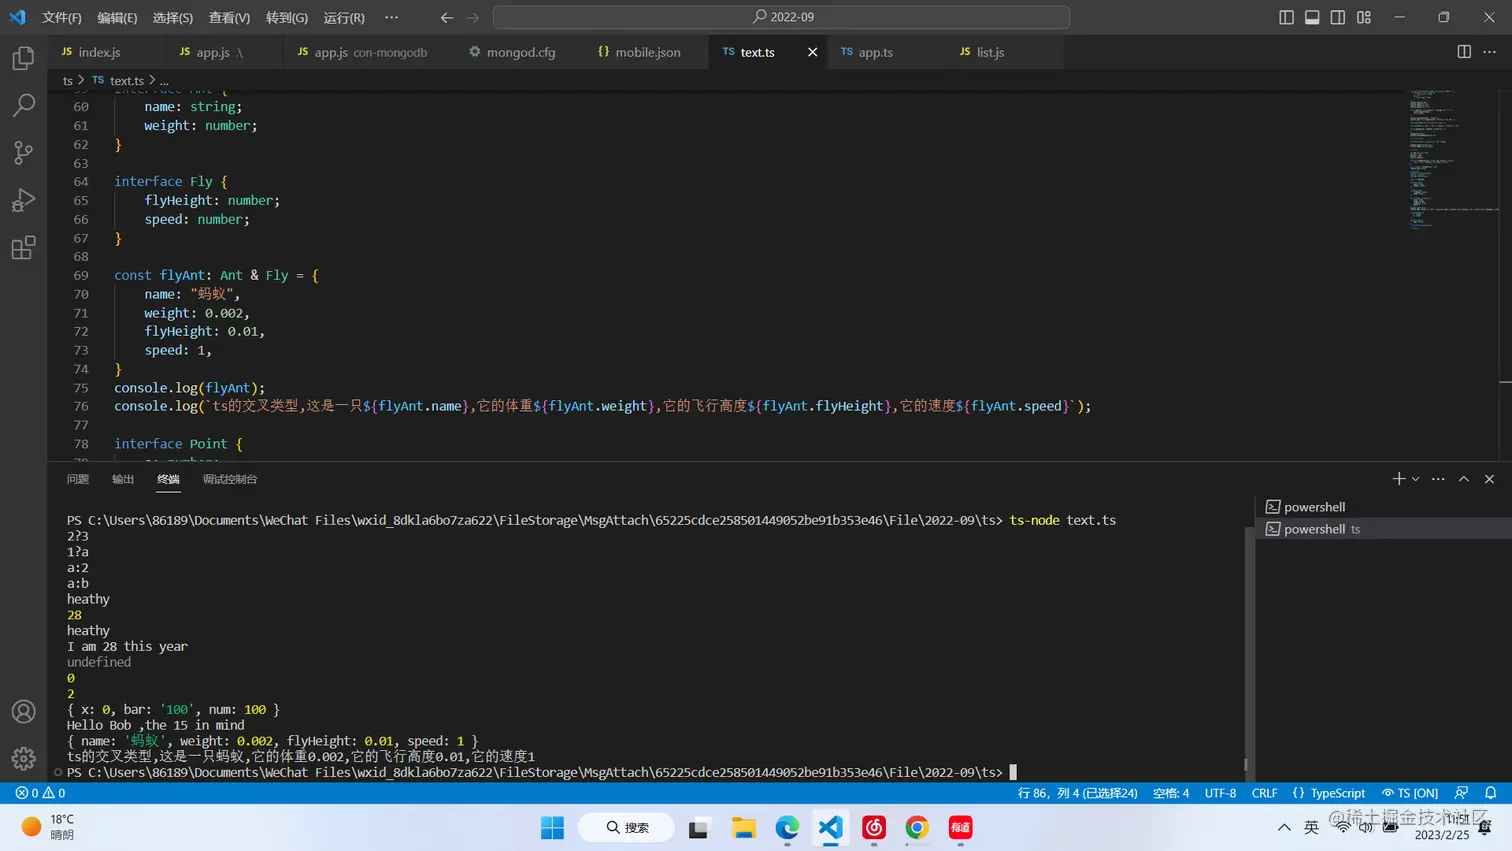Maximize the panel with the up chevron
The width and height of the screenshot is (1512, 851).
1464,479
